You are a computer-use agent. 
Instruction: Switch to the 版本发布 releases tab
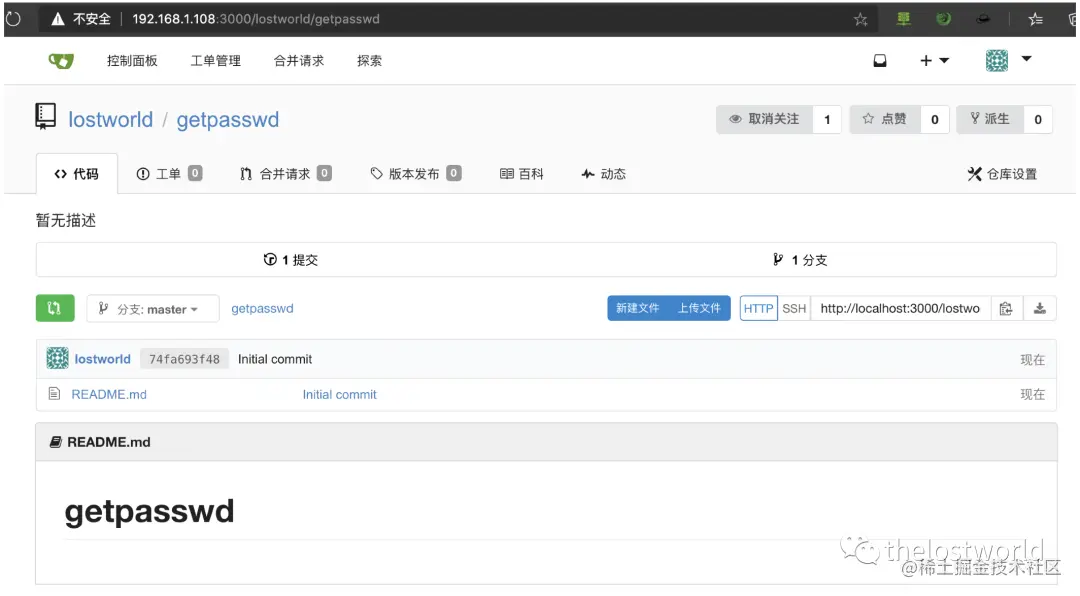(415, 174)
